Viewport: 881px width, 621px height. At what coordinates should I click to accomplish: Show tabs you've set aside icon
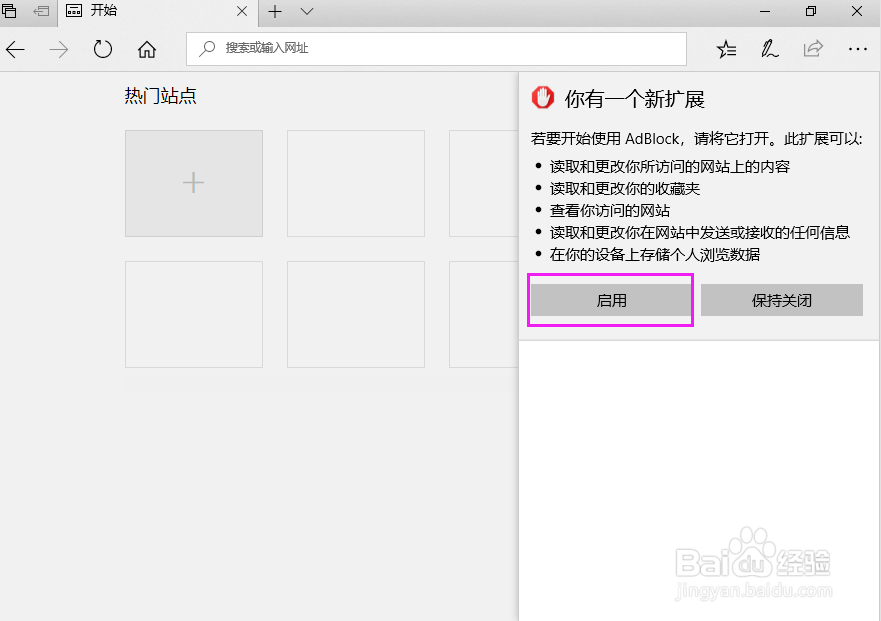coord(10,11)
